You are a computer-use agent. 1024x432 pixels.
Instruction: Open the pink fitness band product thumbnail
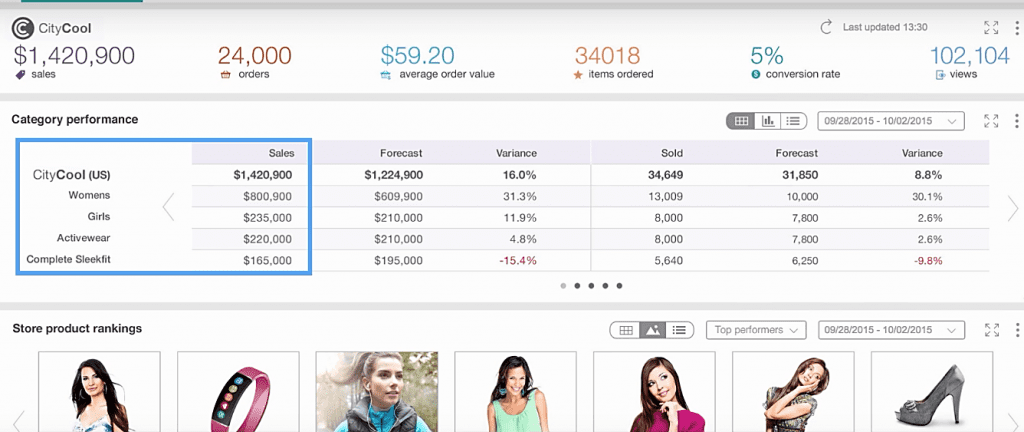[x=238, y=392]
